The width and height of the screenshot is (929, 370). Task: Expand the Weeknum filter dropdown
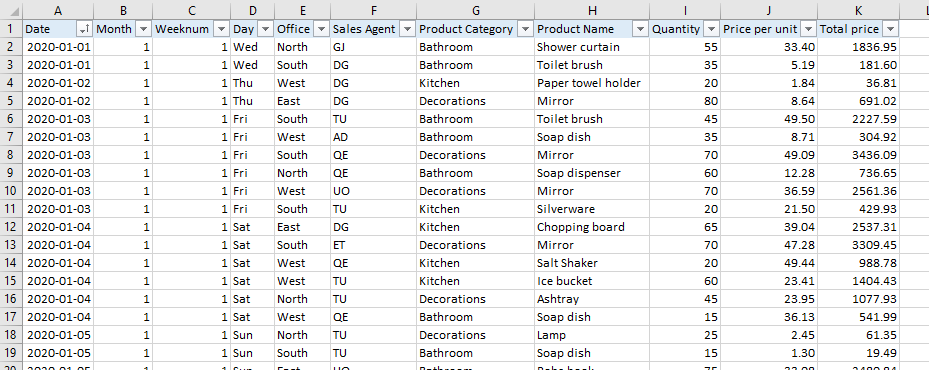click(x=221, y=29)
